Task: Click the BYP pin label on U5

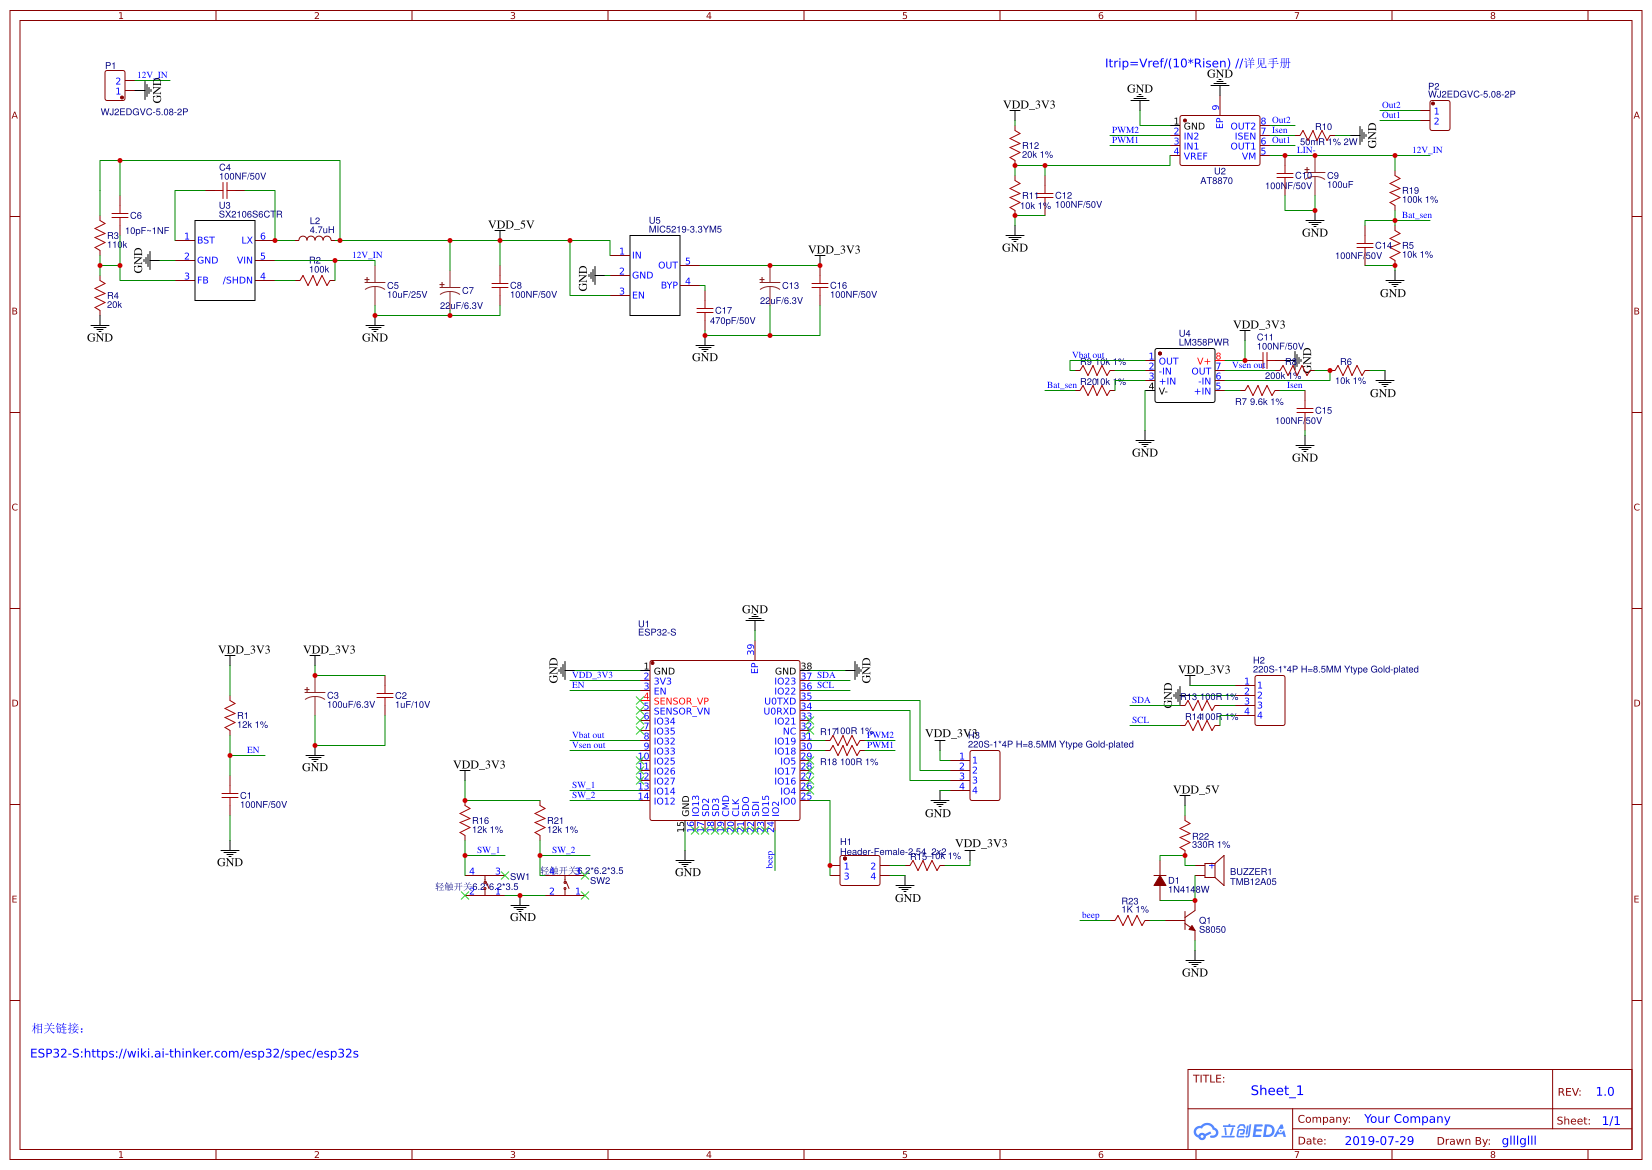Action: 669,285
